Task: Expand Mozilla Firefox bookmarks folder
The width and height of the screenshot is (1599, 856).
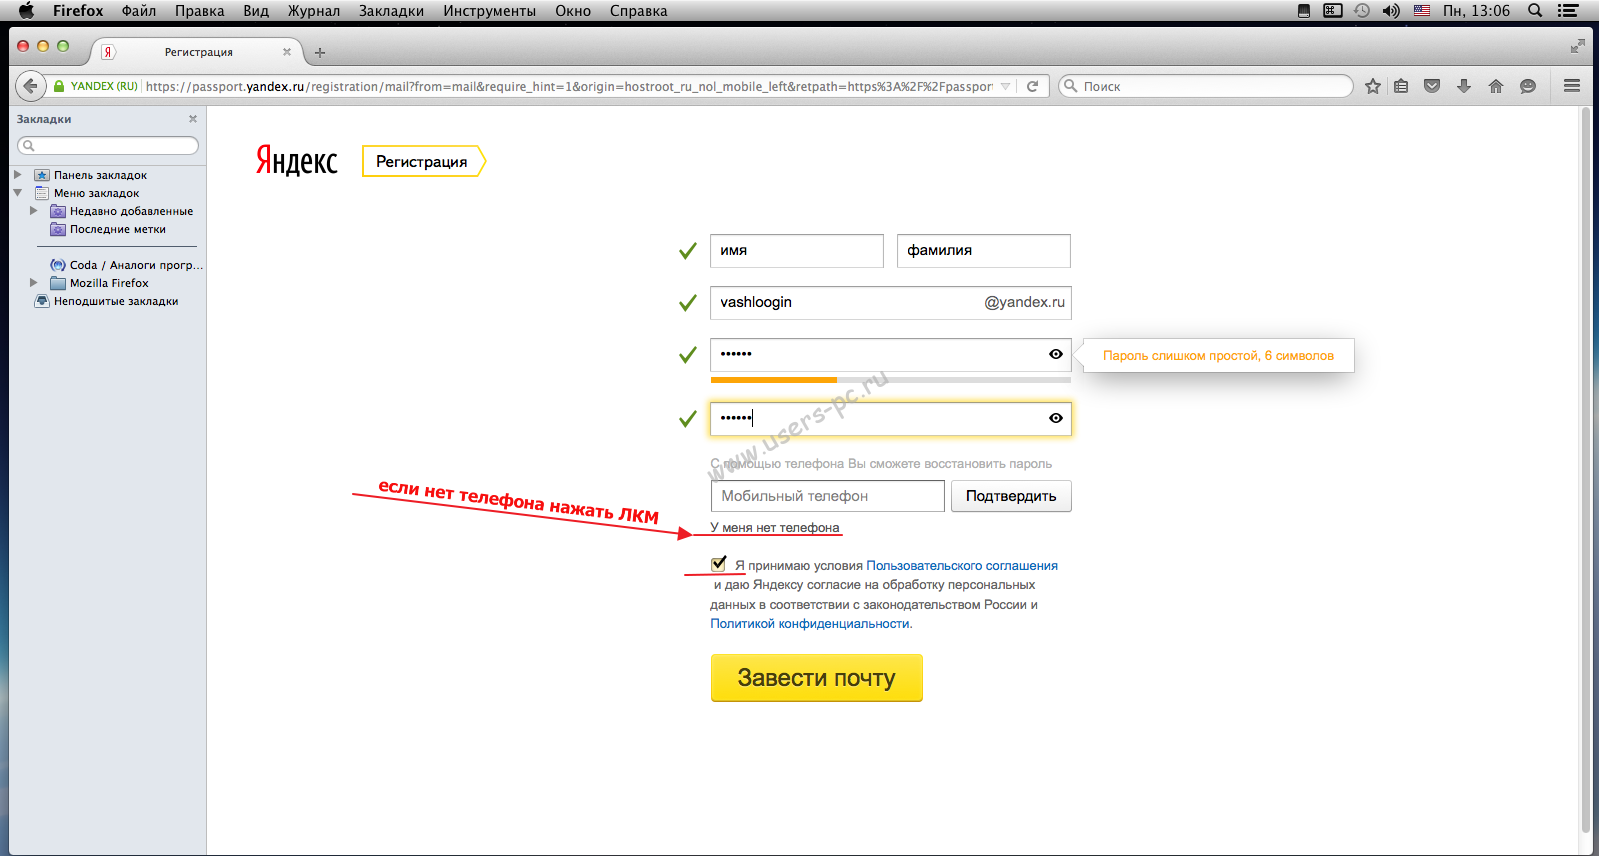Action: [x=33, y=283]
